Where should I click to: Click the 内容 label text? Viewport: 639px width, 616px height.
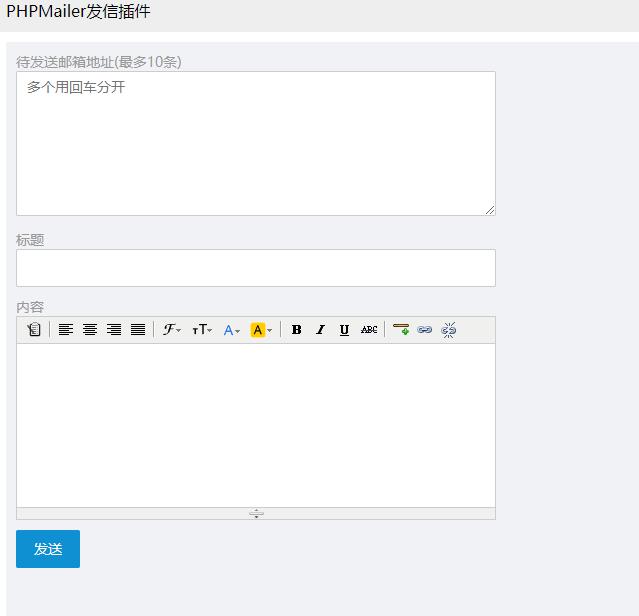click(30, 307)
